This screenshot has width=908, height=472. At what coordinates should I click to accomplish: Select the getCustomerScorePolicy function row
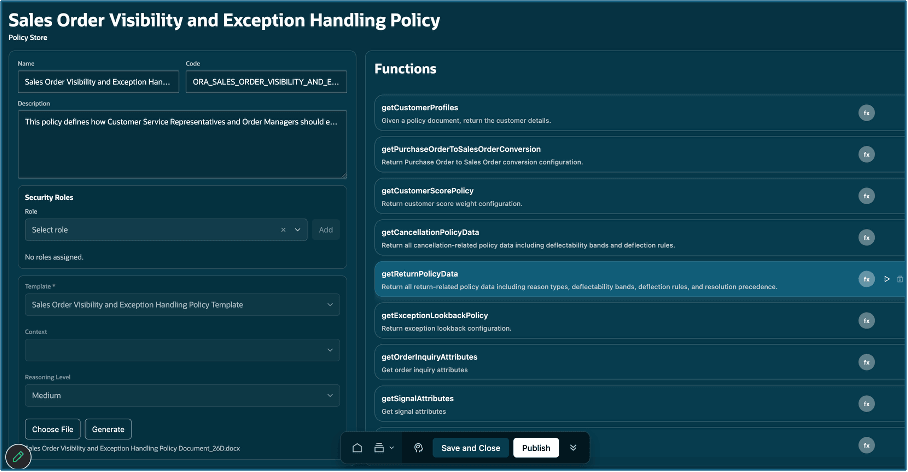coord(640,196)
